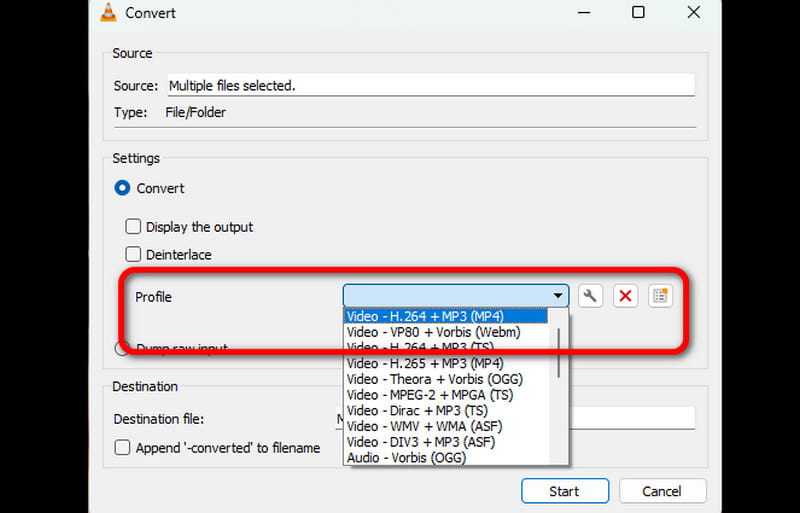The image size is (800, 513).
Task: Click the Cancel button
Action: [662, 491]
